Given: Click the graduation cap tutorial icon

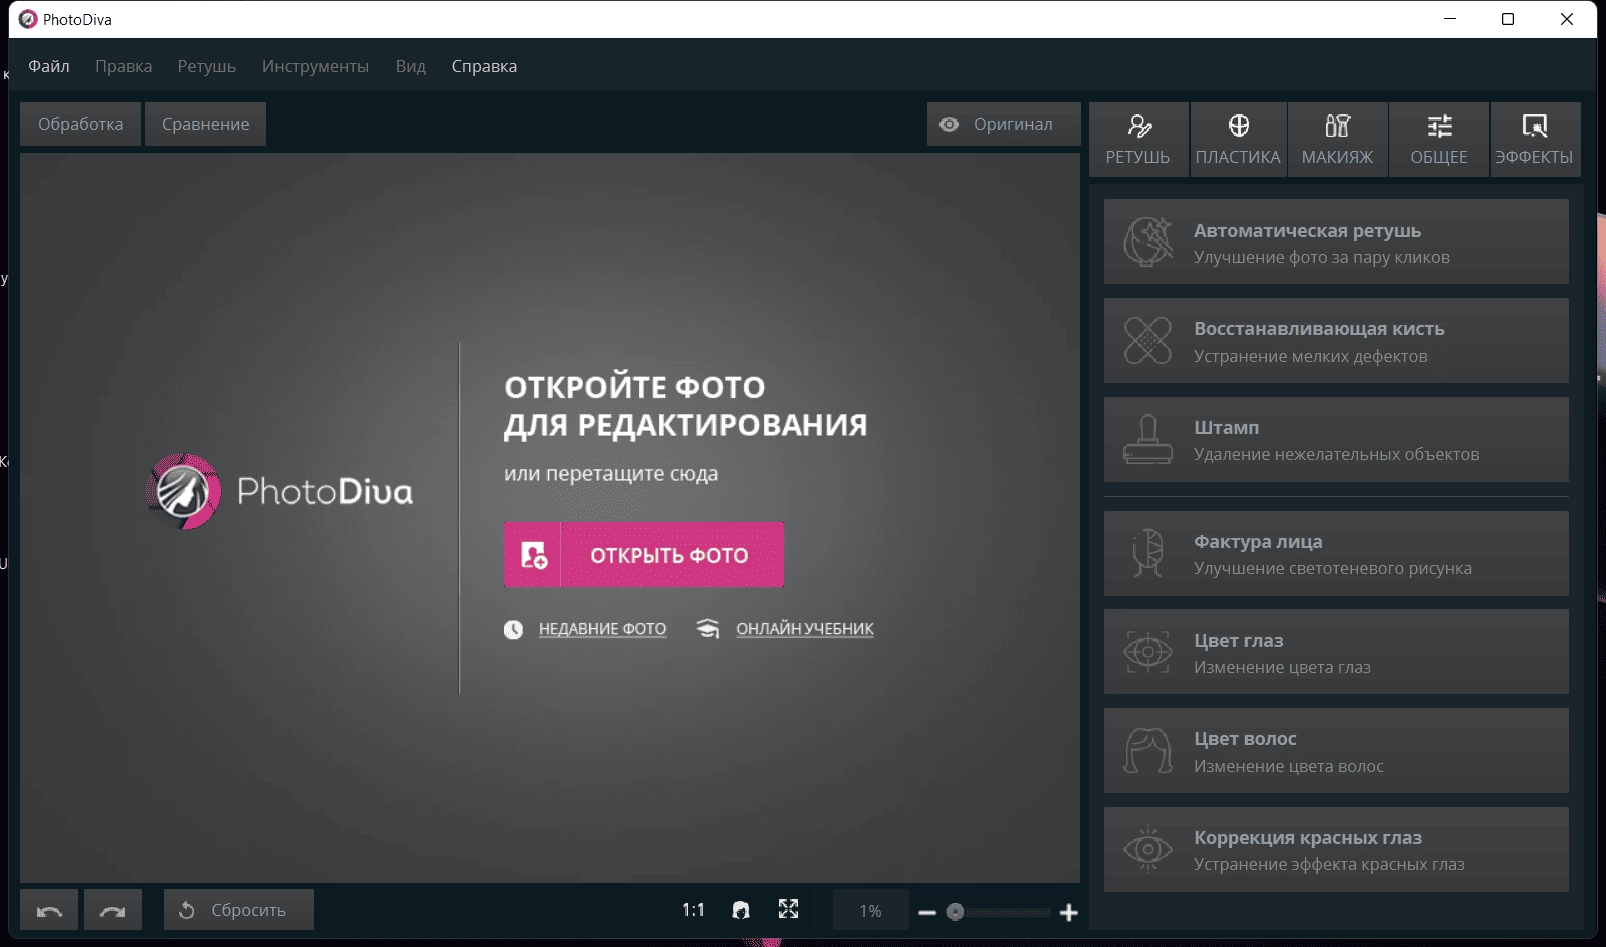Looking at the screenshot, I should click(x=708, y=629).
